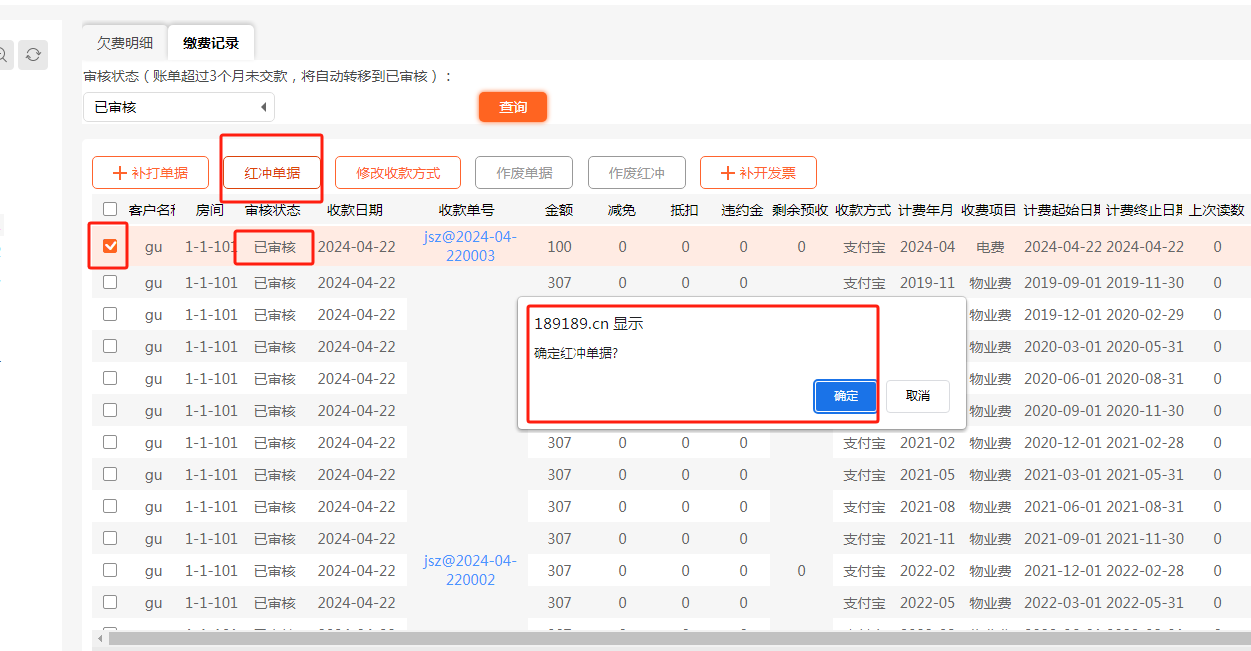Screen dimensions: 1251x651
Task: Cancel the dialog with 取消
Action: [917, 396]
